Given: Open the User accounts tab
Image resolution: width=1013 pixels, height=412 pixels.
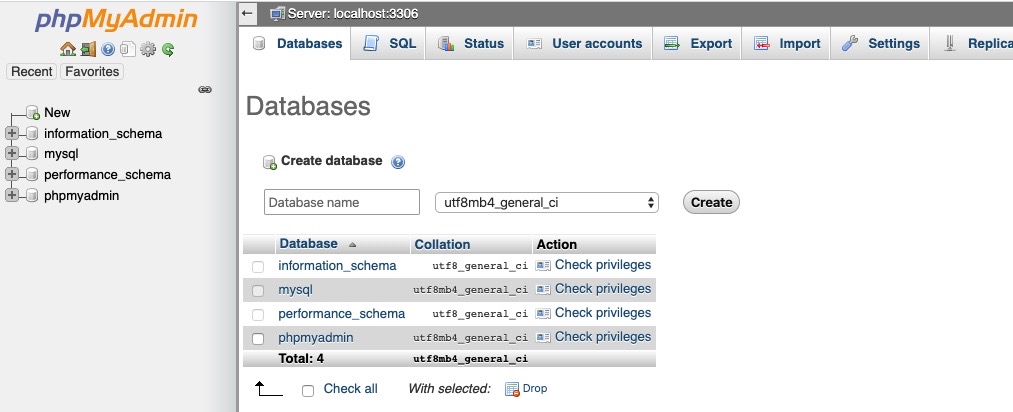Looking at the screenshot, I should click(584, 44).
